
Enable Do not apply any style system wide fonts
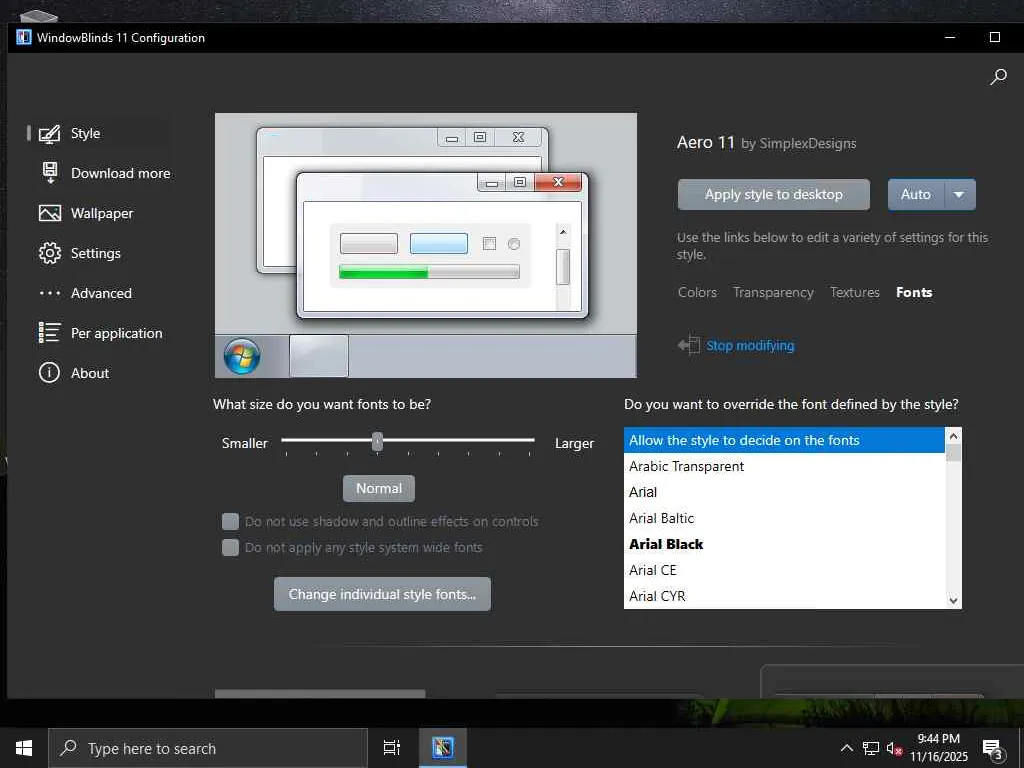coord(231,547)
